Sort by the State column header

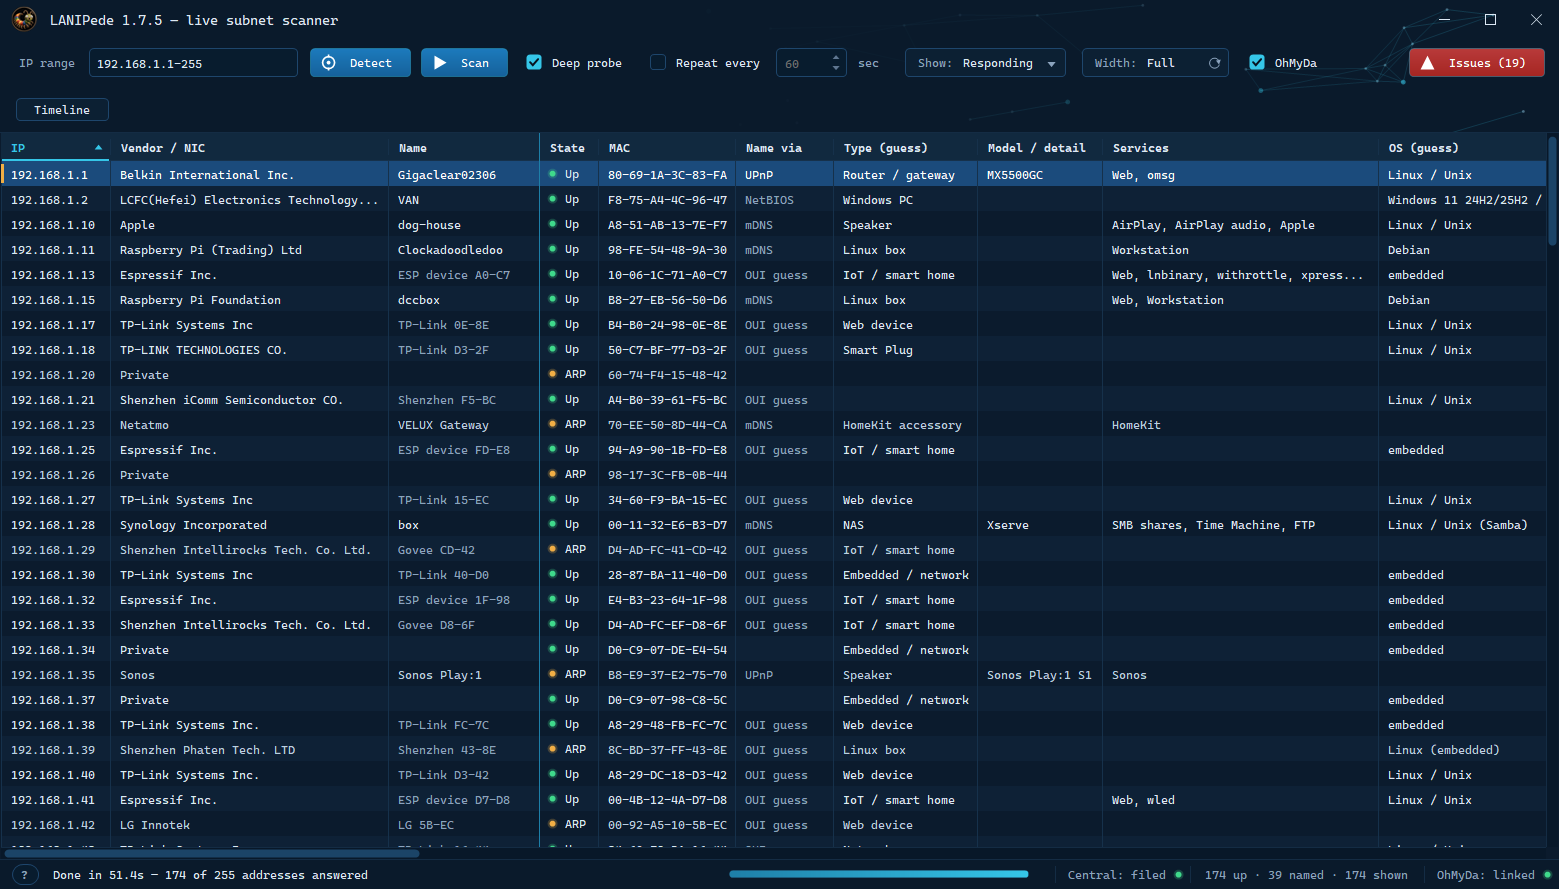pyautogui.click(x=569, y=148)
